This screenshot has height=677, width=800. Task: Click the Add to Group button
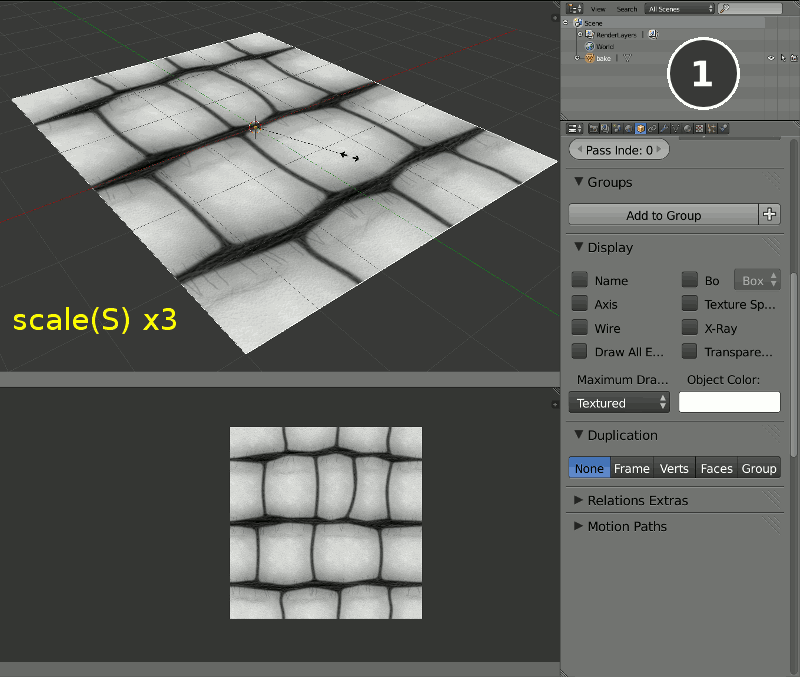click(x=663, y=214)
